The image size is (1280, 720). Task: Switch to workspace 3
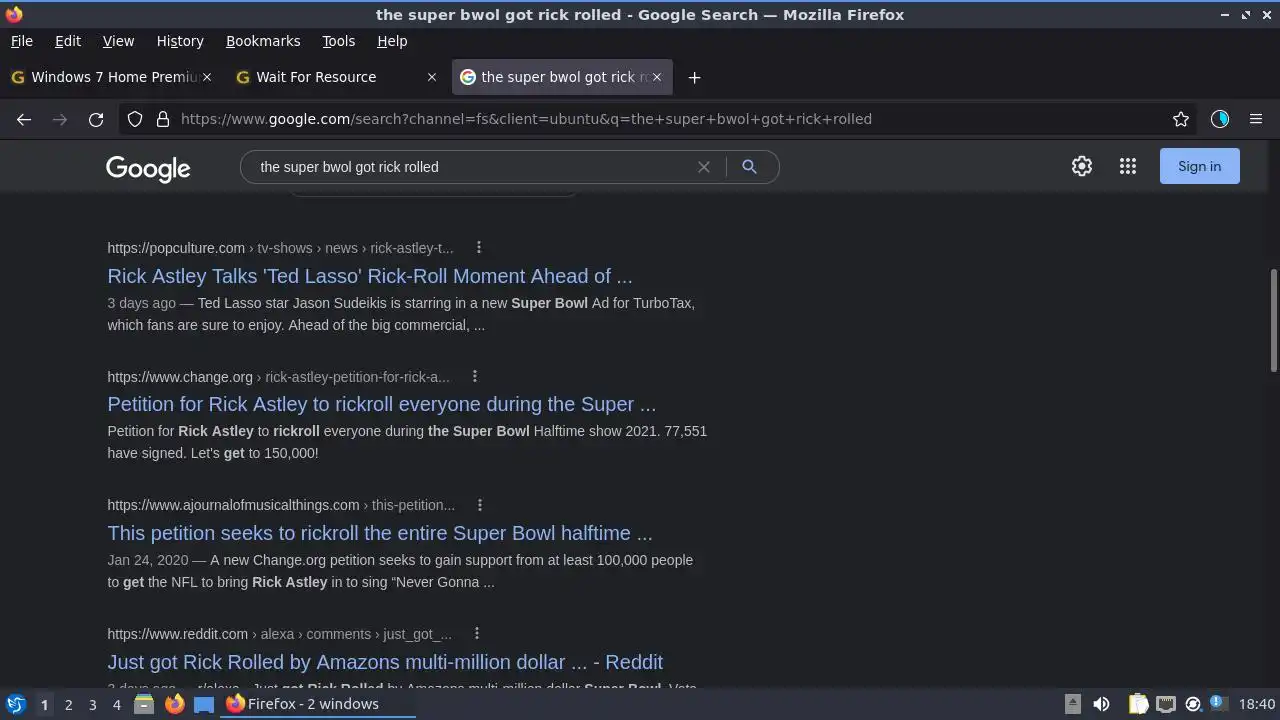(92, 705)
